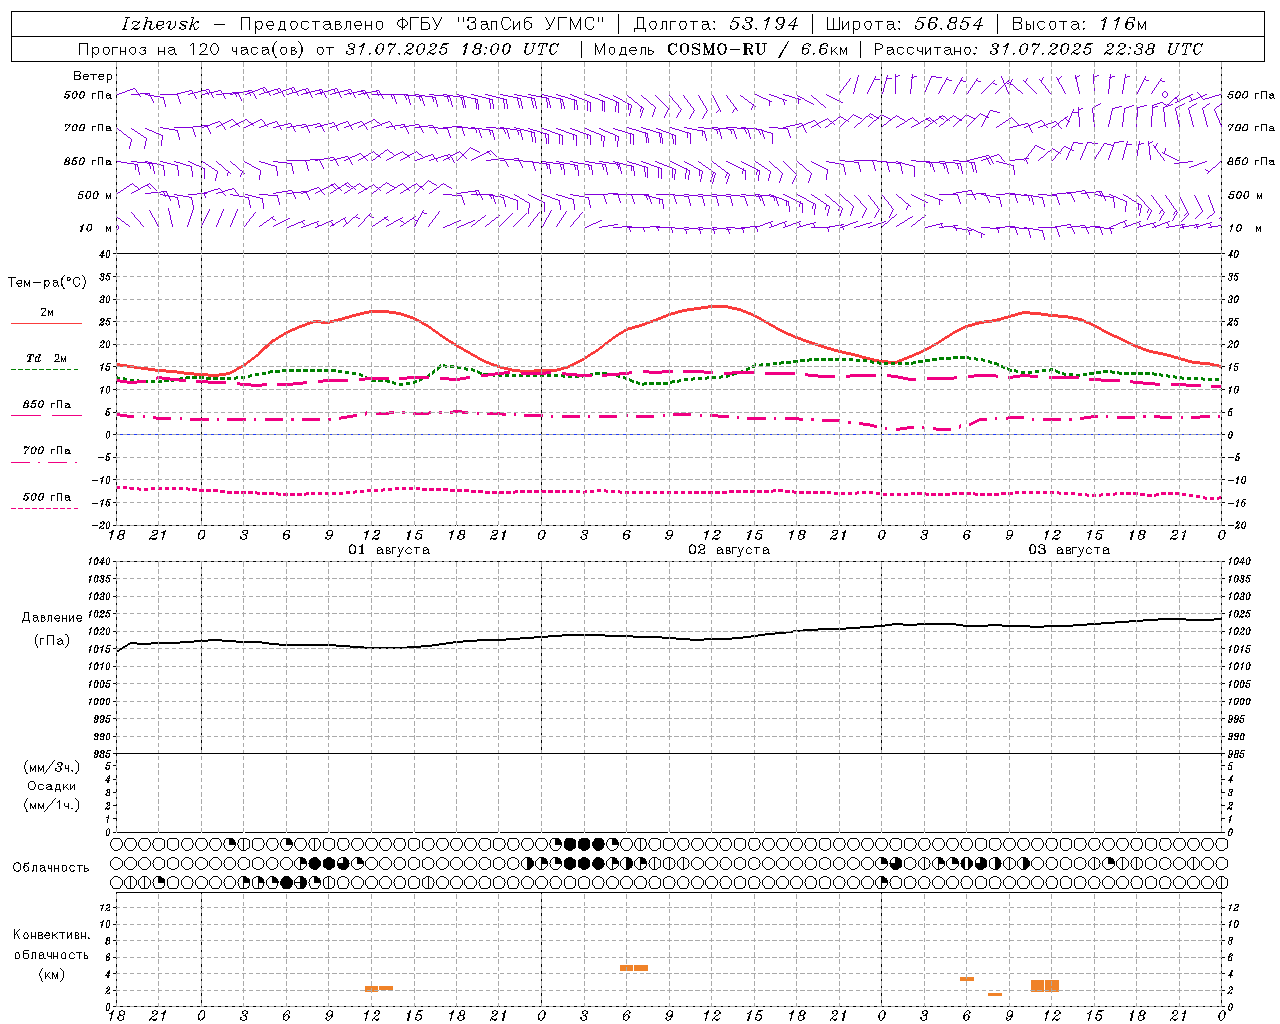Viewport: 1280px width, 1024px height.
Task: Click 'Прогноз на 120 часа(ов)' forecast start text
Action: point(192,49)
